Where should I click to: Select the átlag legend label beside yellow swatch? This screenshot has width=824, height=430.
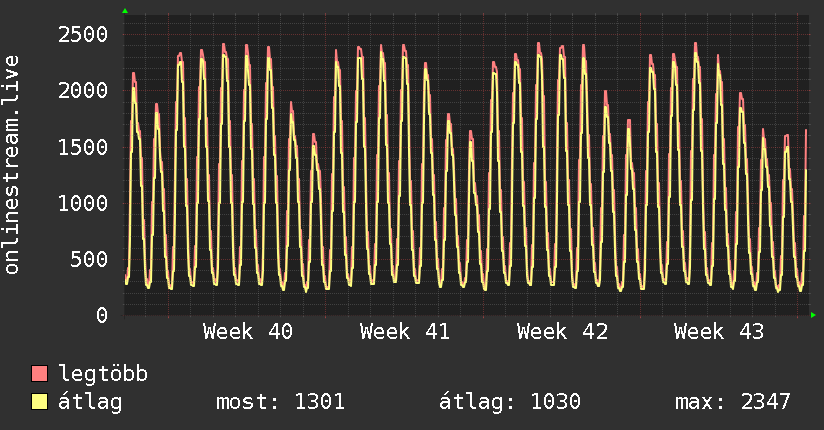tap(90, 402)
